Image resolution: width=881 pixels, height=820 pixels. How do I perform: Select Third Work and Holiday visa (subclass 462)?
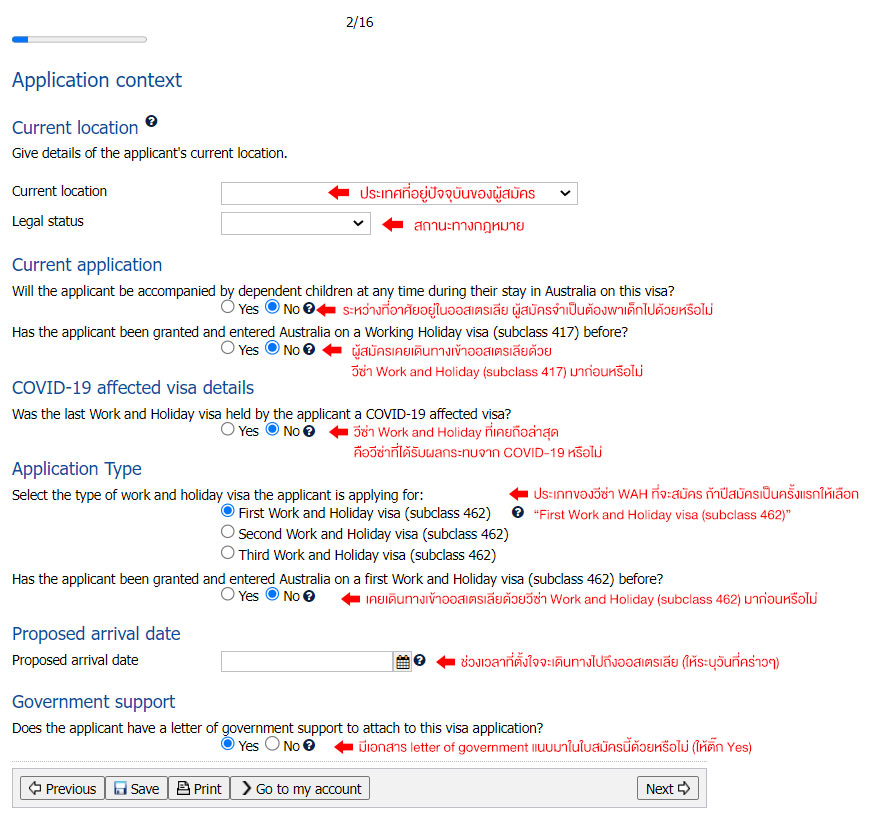point(228,553)
